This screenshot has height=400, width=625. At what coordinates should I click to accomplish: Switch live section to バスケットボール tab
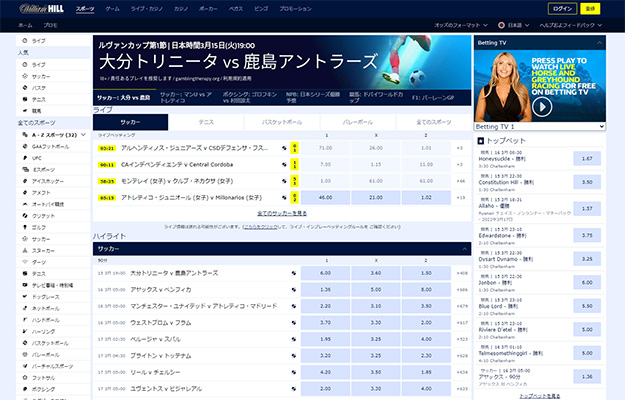point(282,122)
